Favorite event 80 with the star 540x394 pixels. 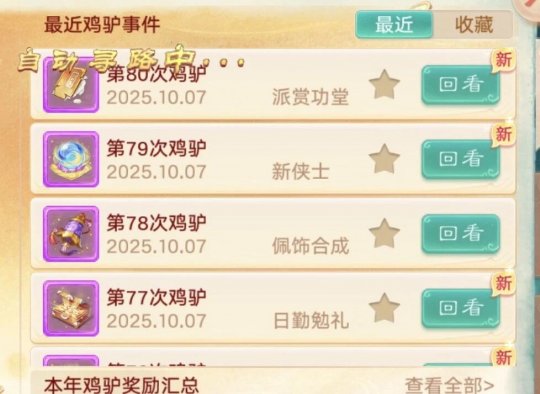coord(384,84)
